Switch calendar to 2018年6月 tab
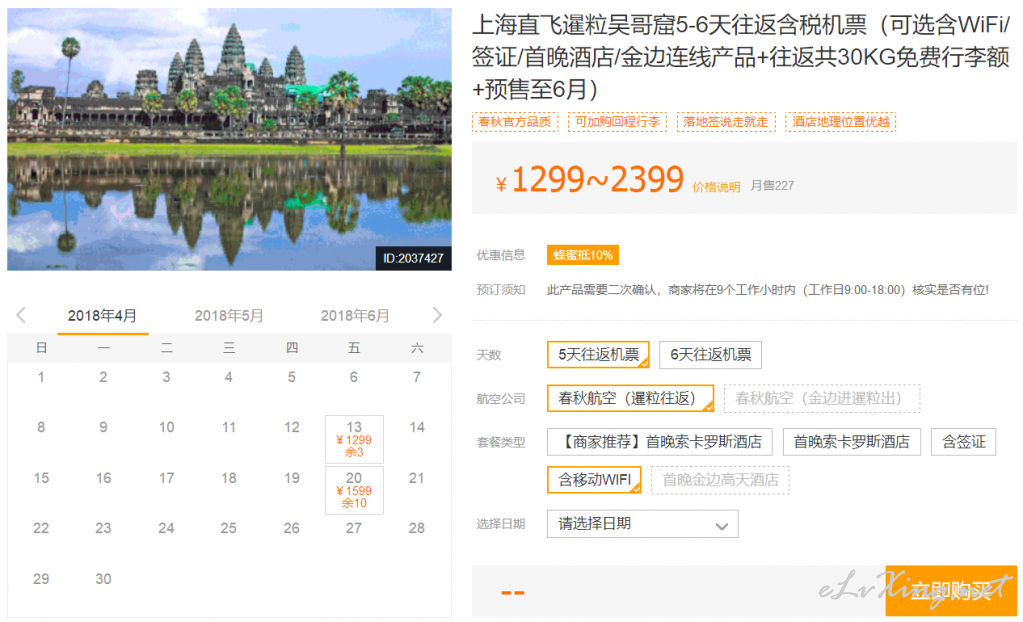The width and height of the screenshot is (1023, 622). 355,316
